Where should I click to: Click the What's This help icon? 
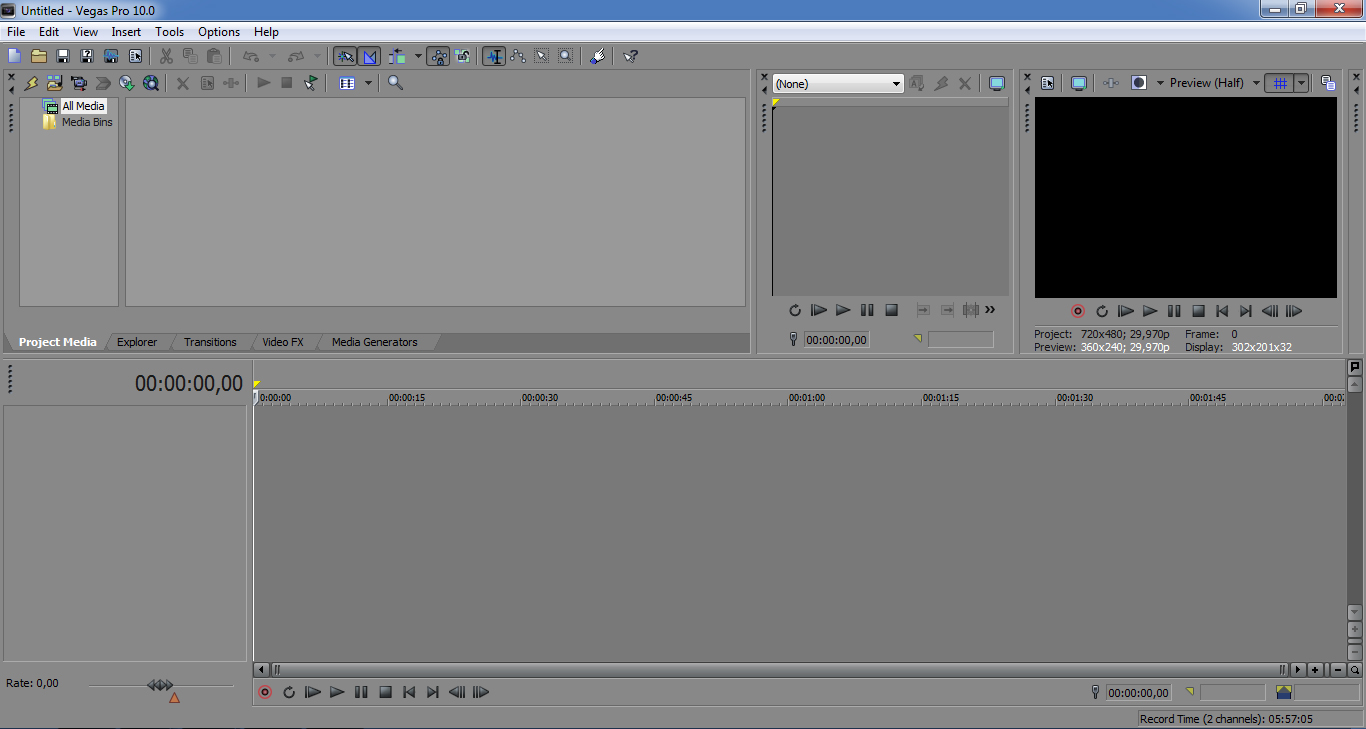tap(631, 57)
